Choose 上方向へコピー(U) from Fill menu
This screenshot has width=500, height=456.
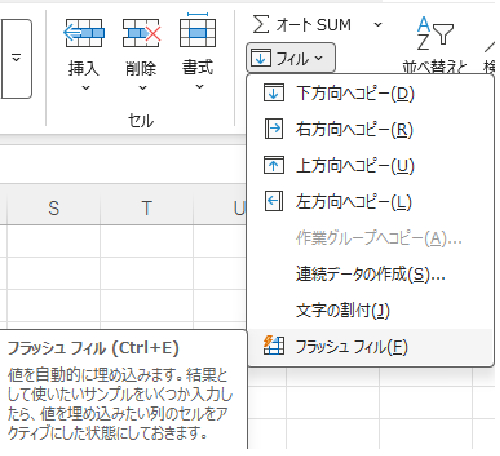371,165
